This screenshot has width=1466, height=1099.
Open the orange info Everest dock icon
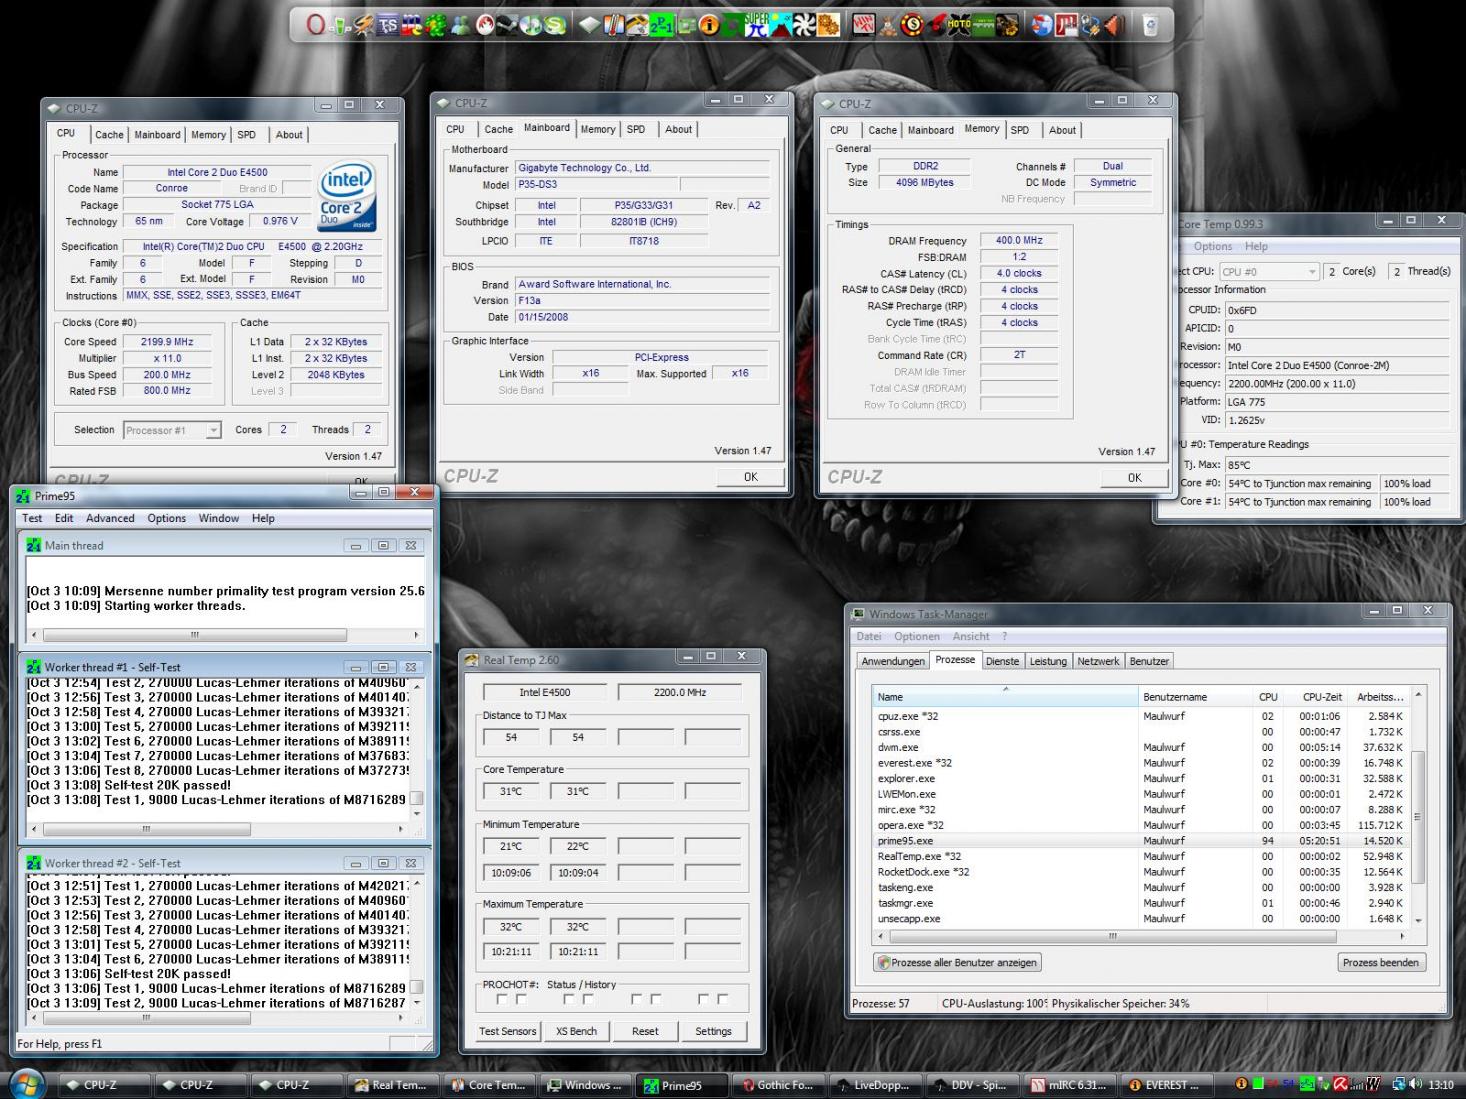point(709,25)
